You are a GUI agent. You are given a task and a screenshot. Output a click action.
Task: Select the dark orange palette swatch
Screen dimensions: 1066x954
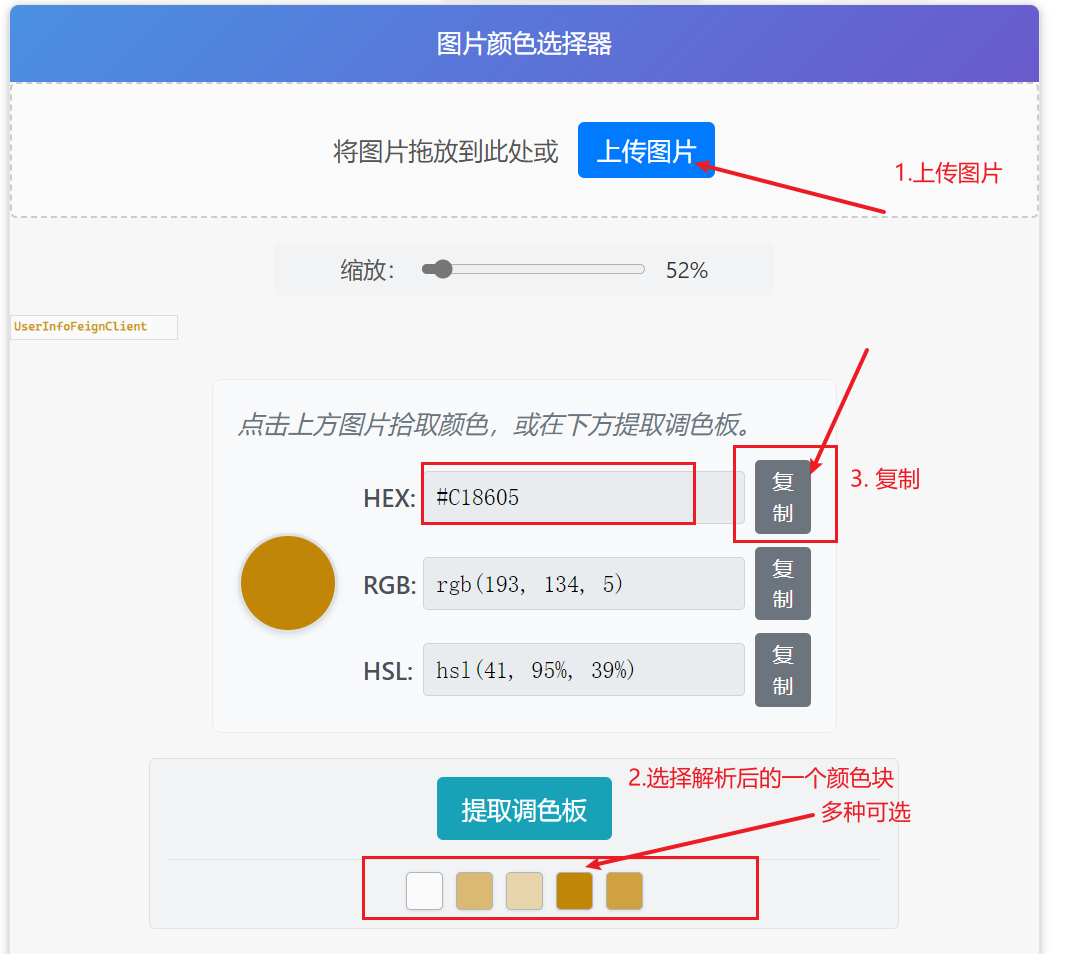click(x=574, y=890)
